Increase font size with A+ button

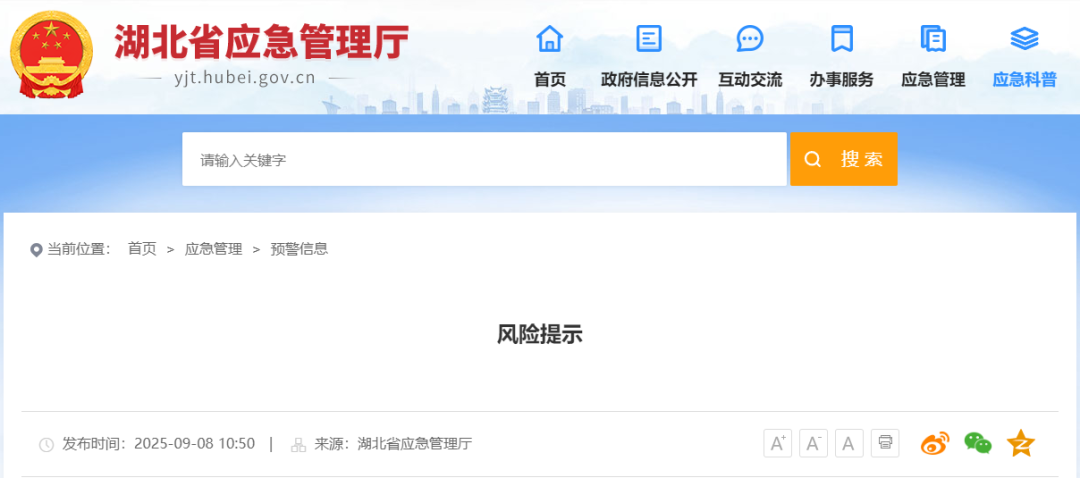tap(778, 443)
